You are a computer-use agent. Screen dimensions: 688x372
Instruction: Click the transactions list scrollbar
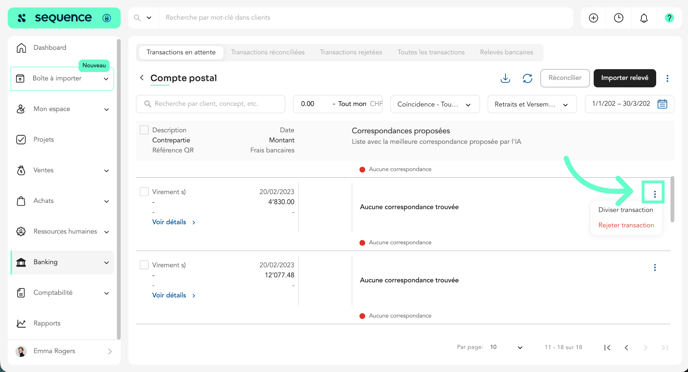672,199
